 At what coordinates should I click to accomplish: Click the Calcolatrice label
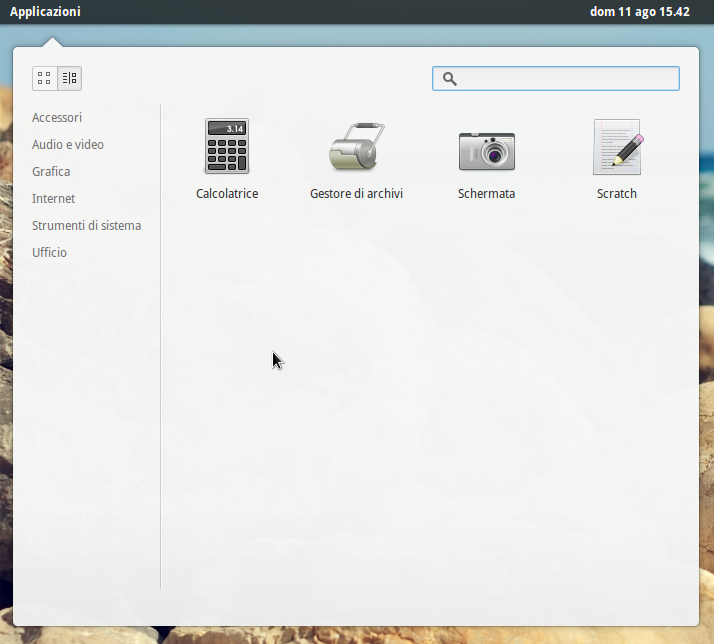[227, 194]
